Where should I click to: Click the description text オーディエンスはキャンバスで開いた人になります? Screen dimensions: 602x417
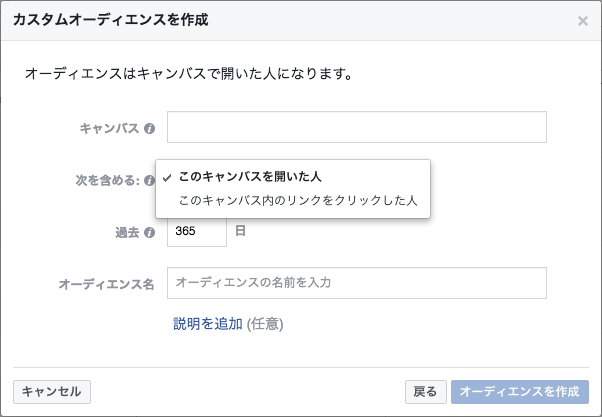coord(189,73)
